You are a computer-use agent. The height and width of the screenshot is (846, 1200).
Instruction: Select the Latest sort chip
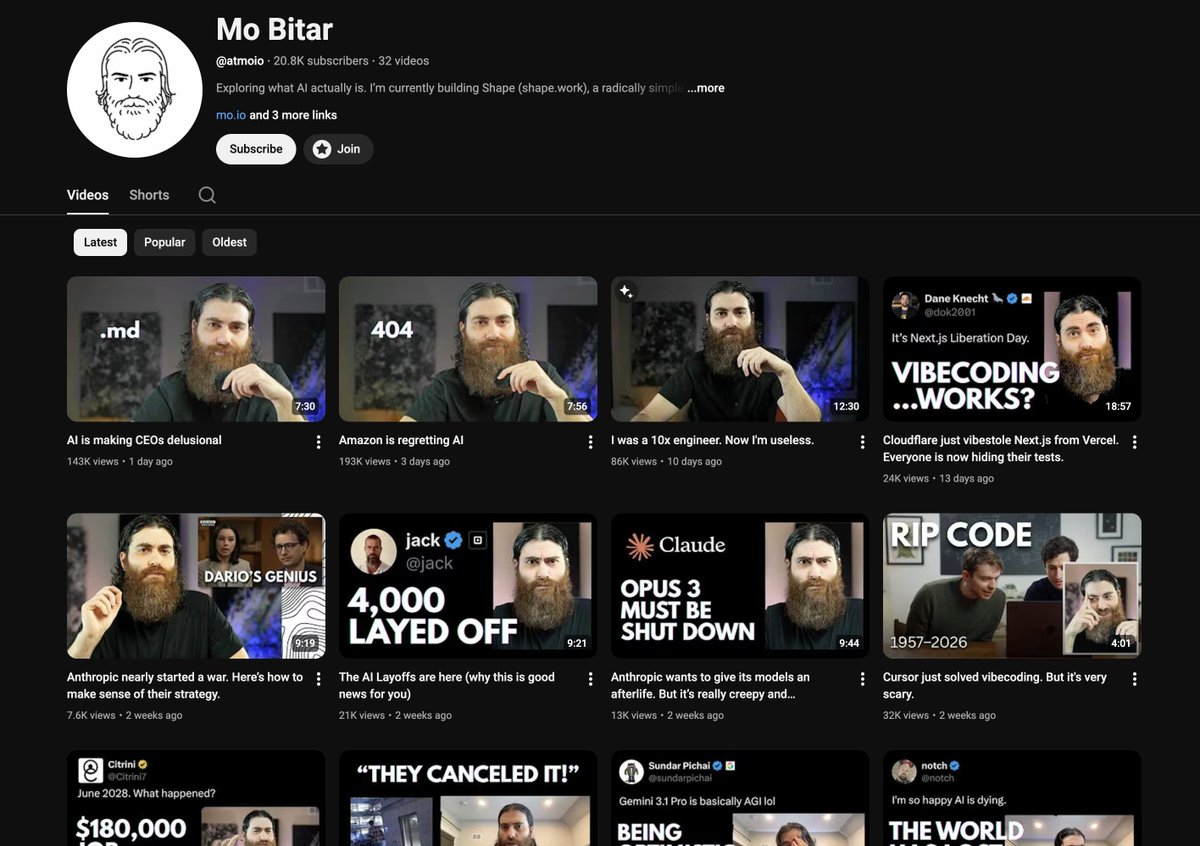pos(100,242)
